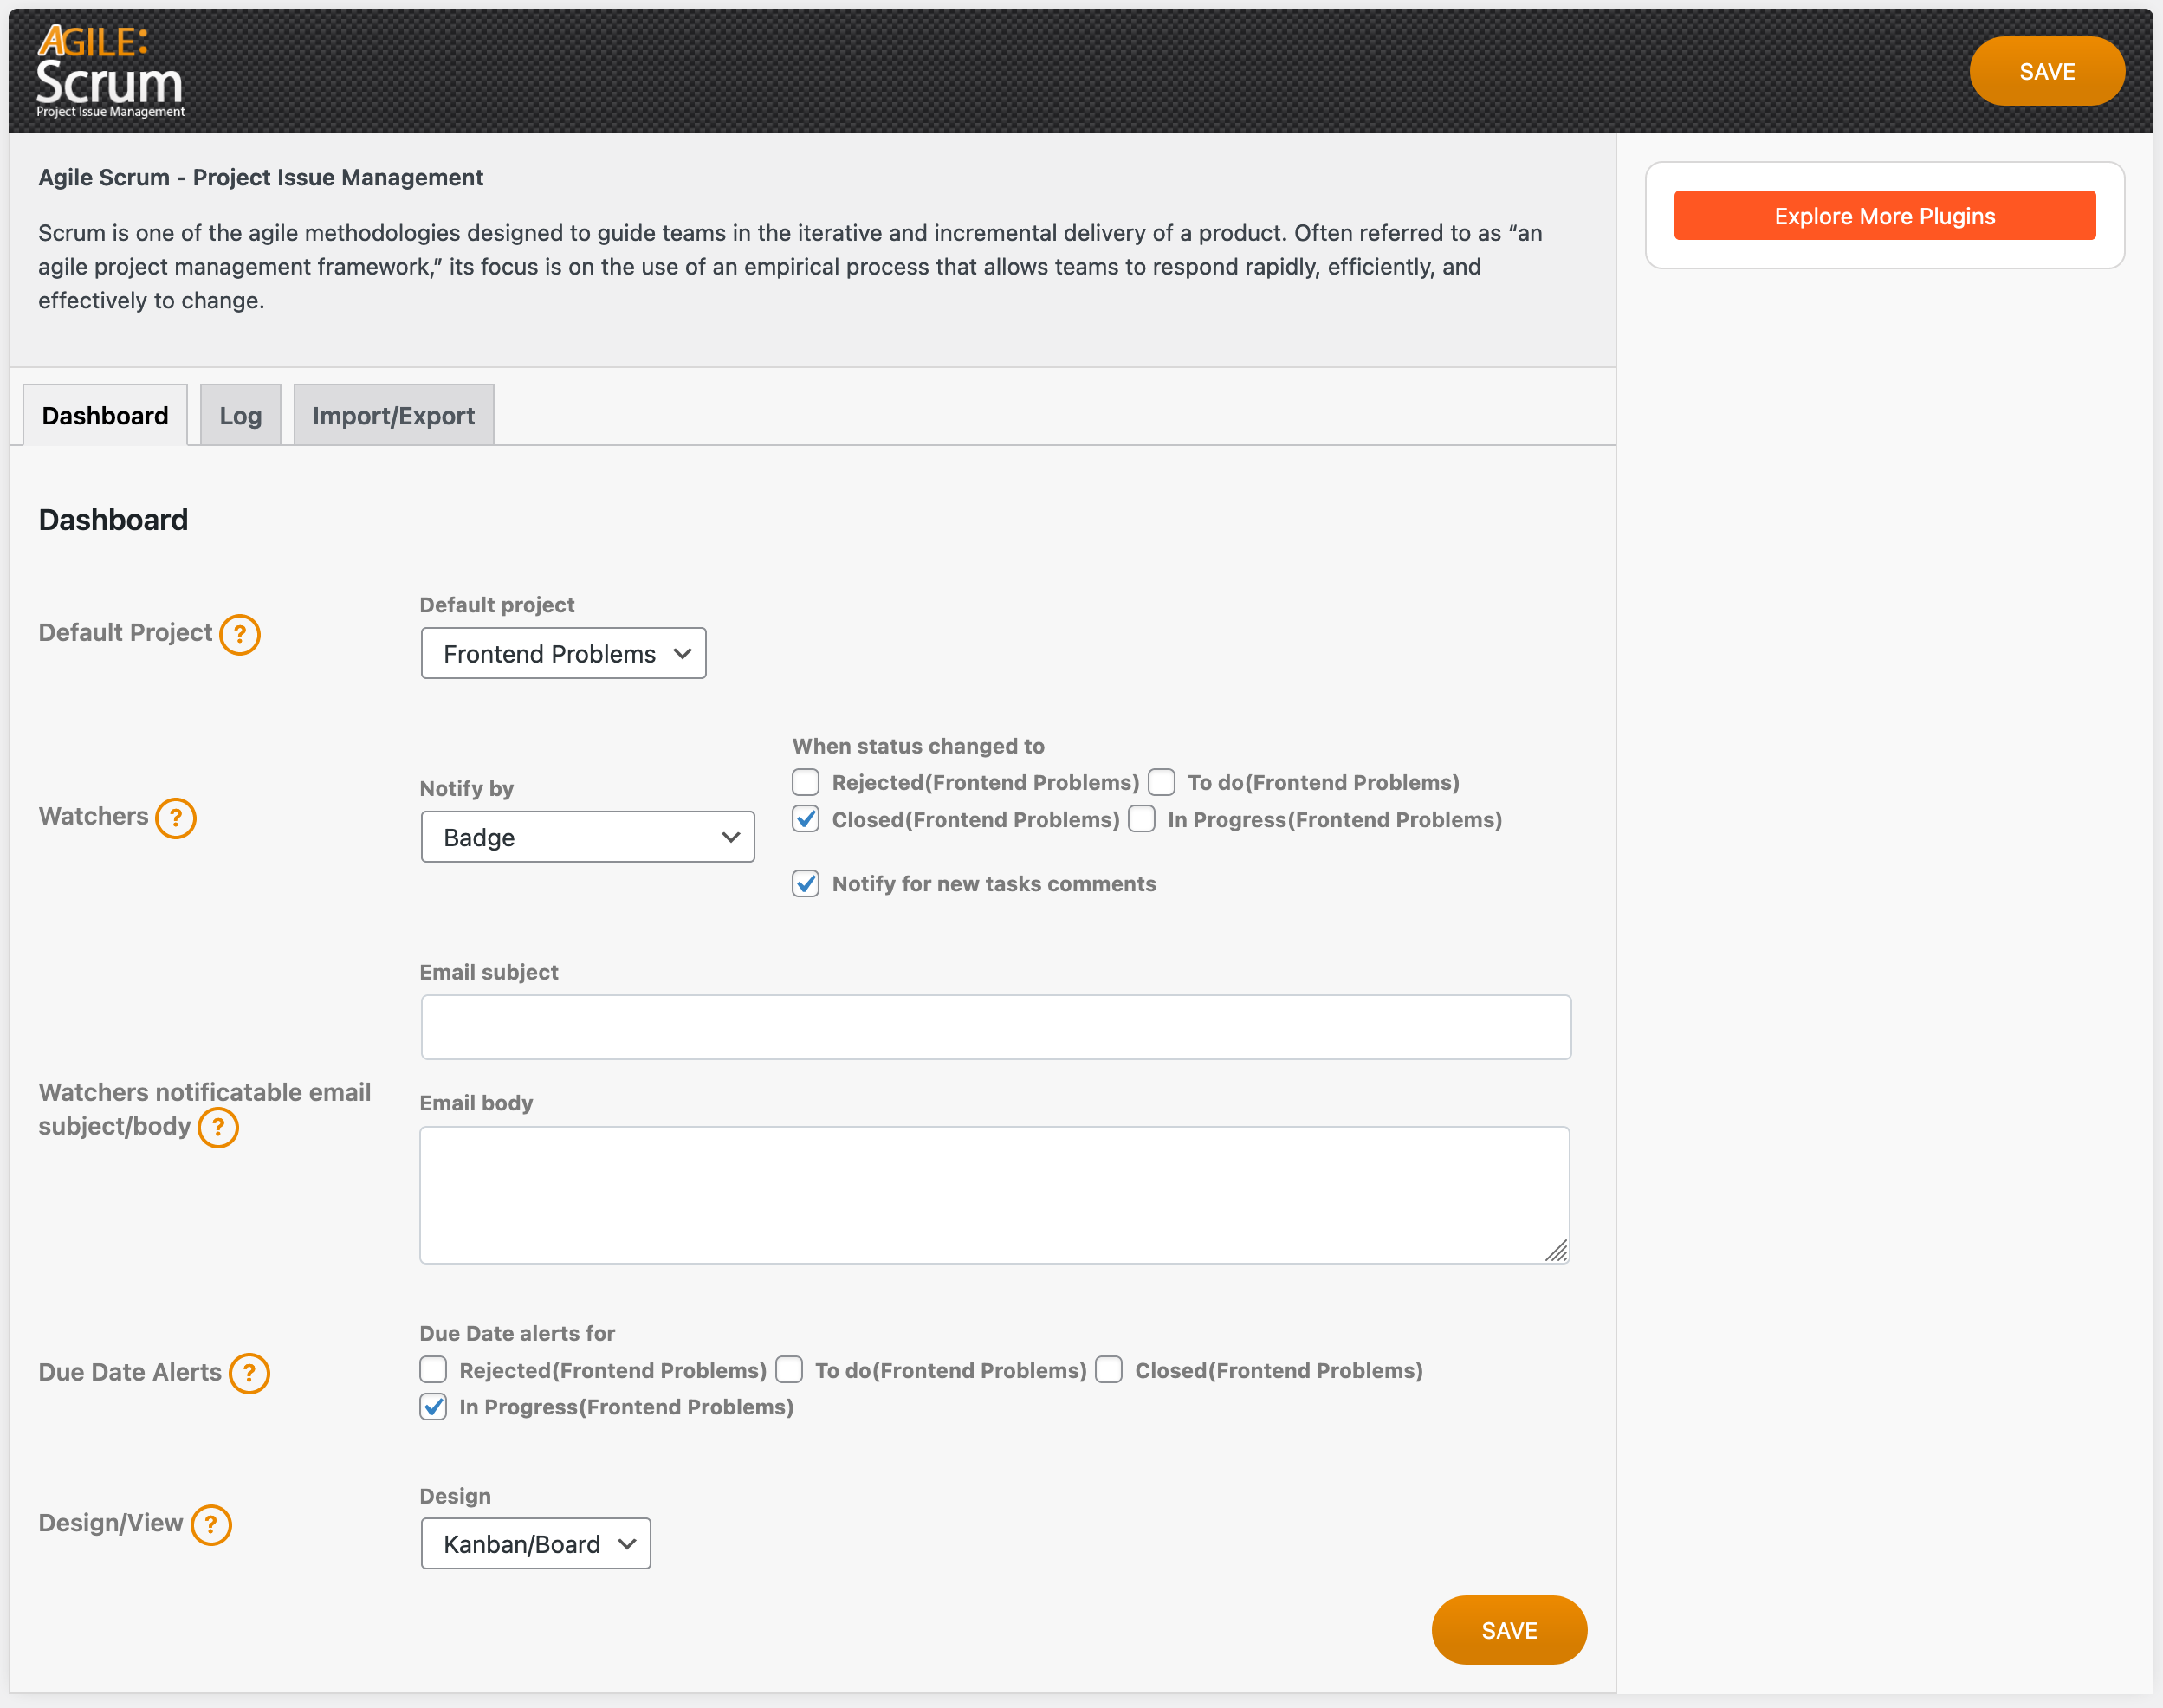Viewport: 2163px width, 1708px height.
Task: Click the help icon beside Default Project
Action: pyautogui.click(x=240, y=634)
